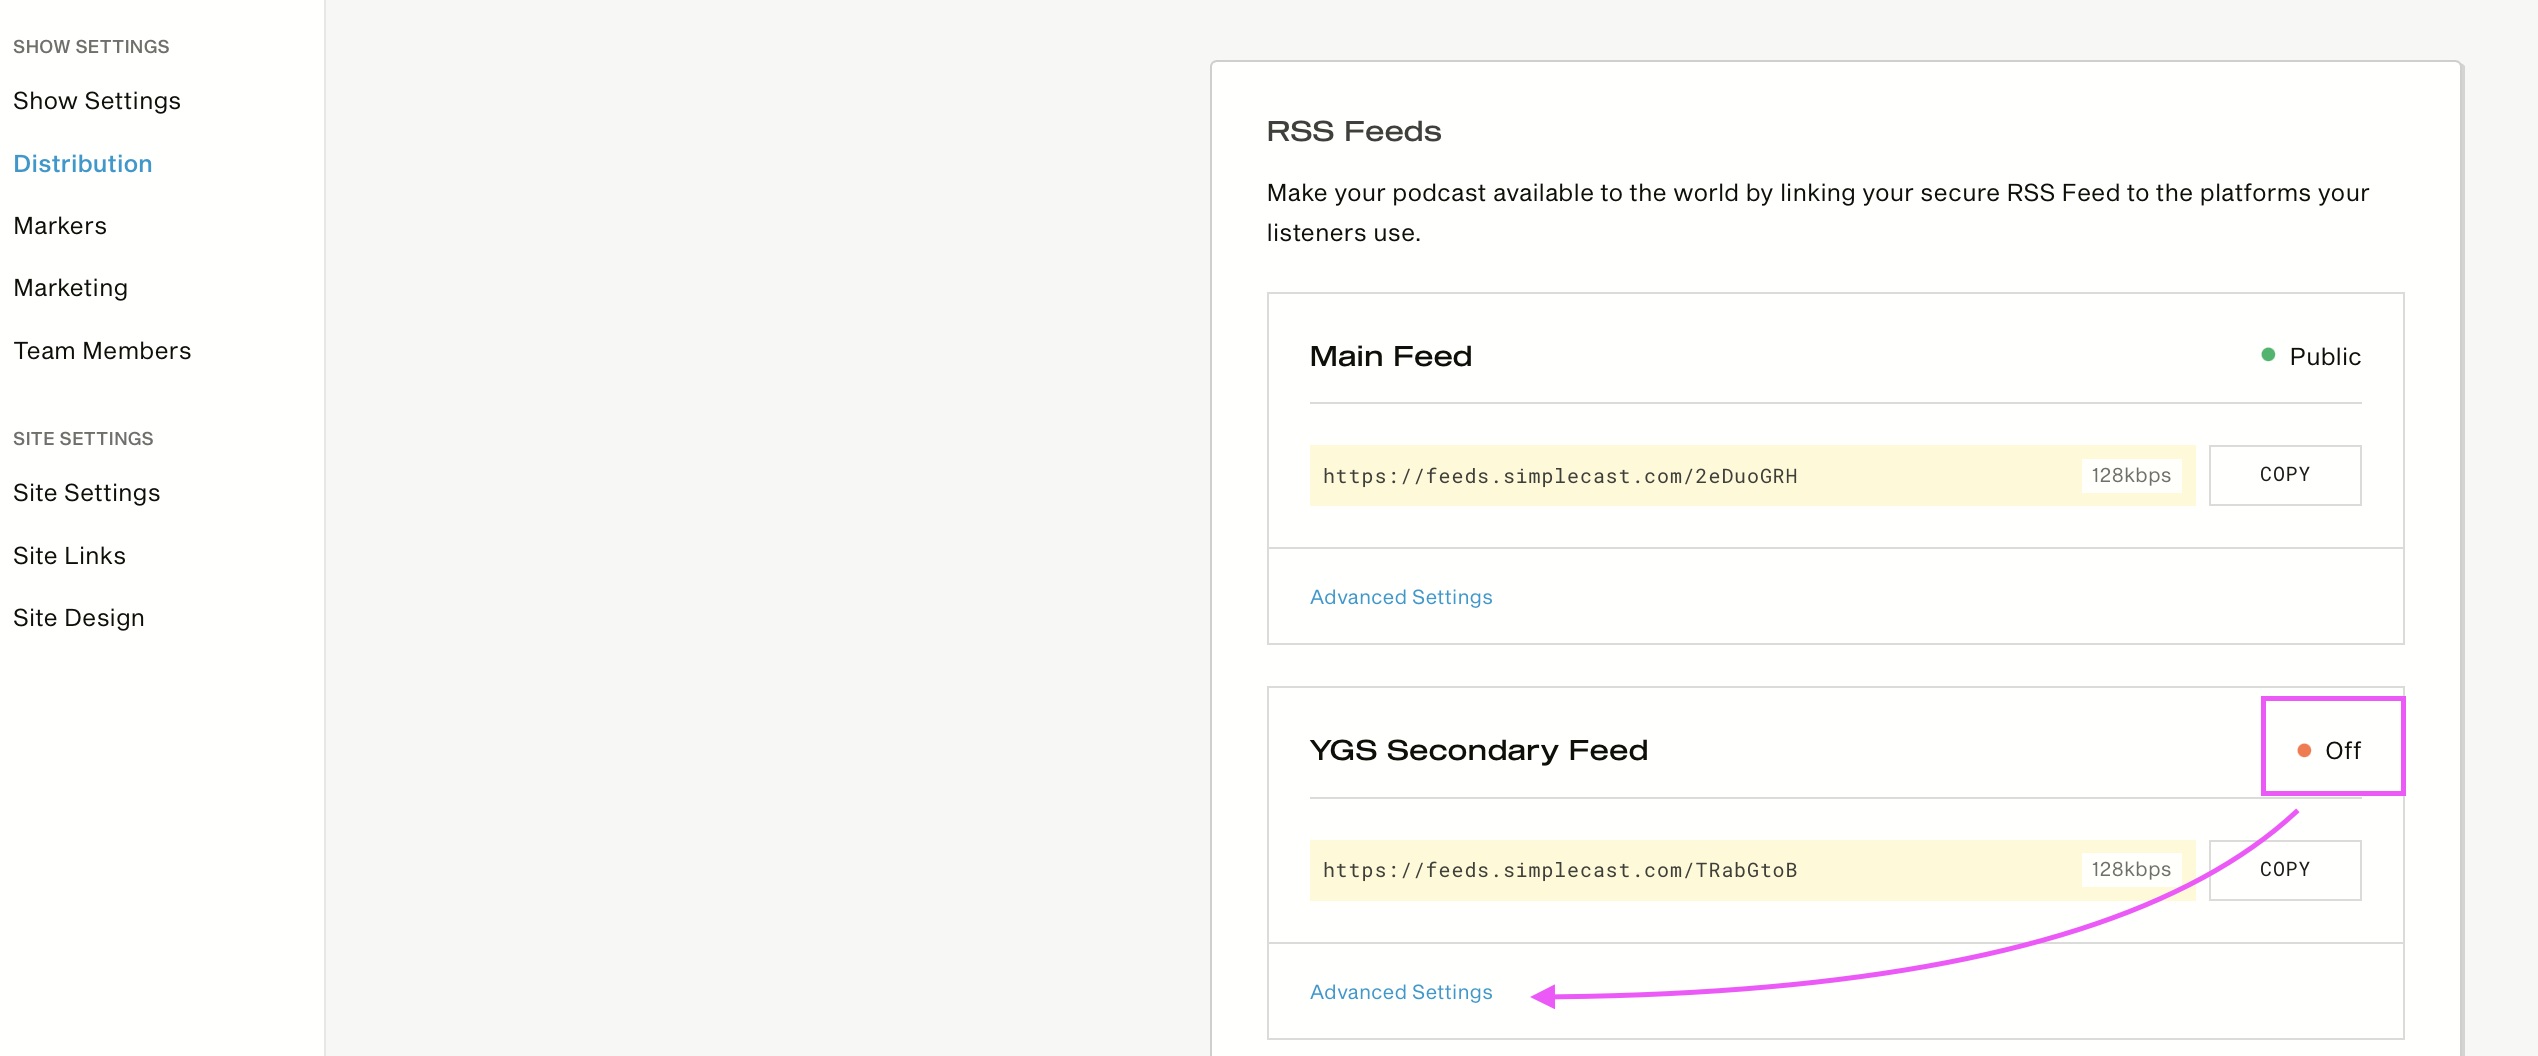Viewport: 2538px width, 1056px height.
Task: Go to the Marketing section
Action: point(71,288)
